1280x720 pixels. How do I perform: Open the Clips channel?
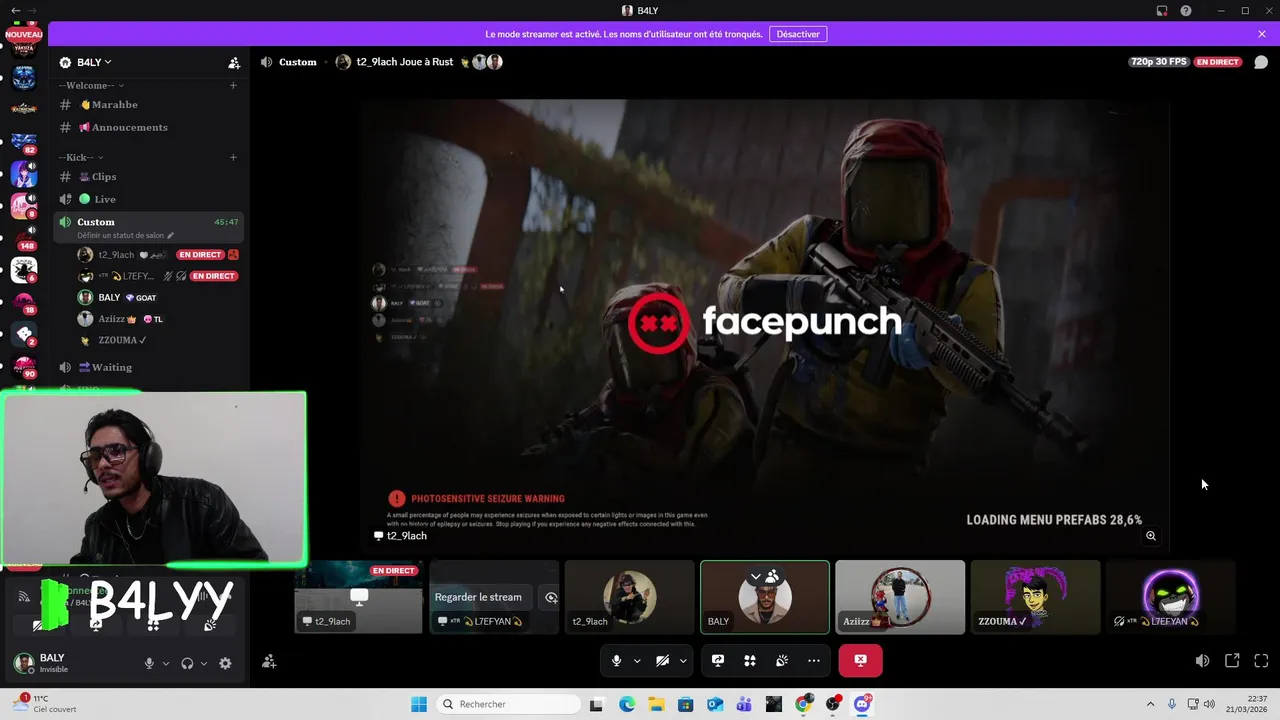pyautogui.click(x=150, y=177)
